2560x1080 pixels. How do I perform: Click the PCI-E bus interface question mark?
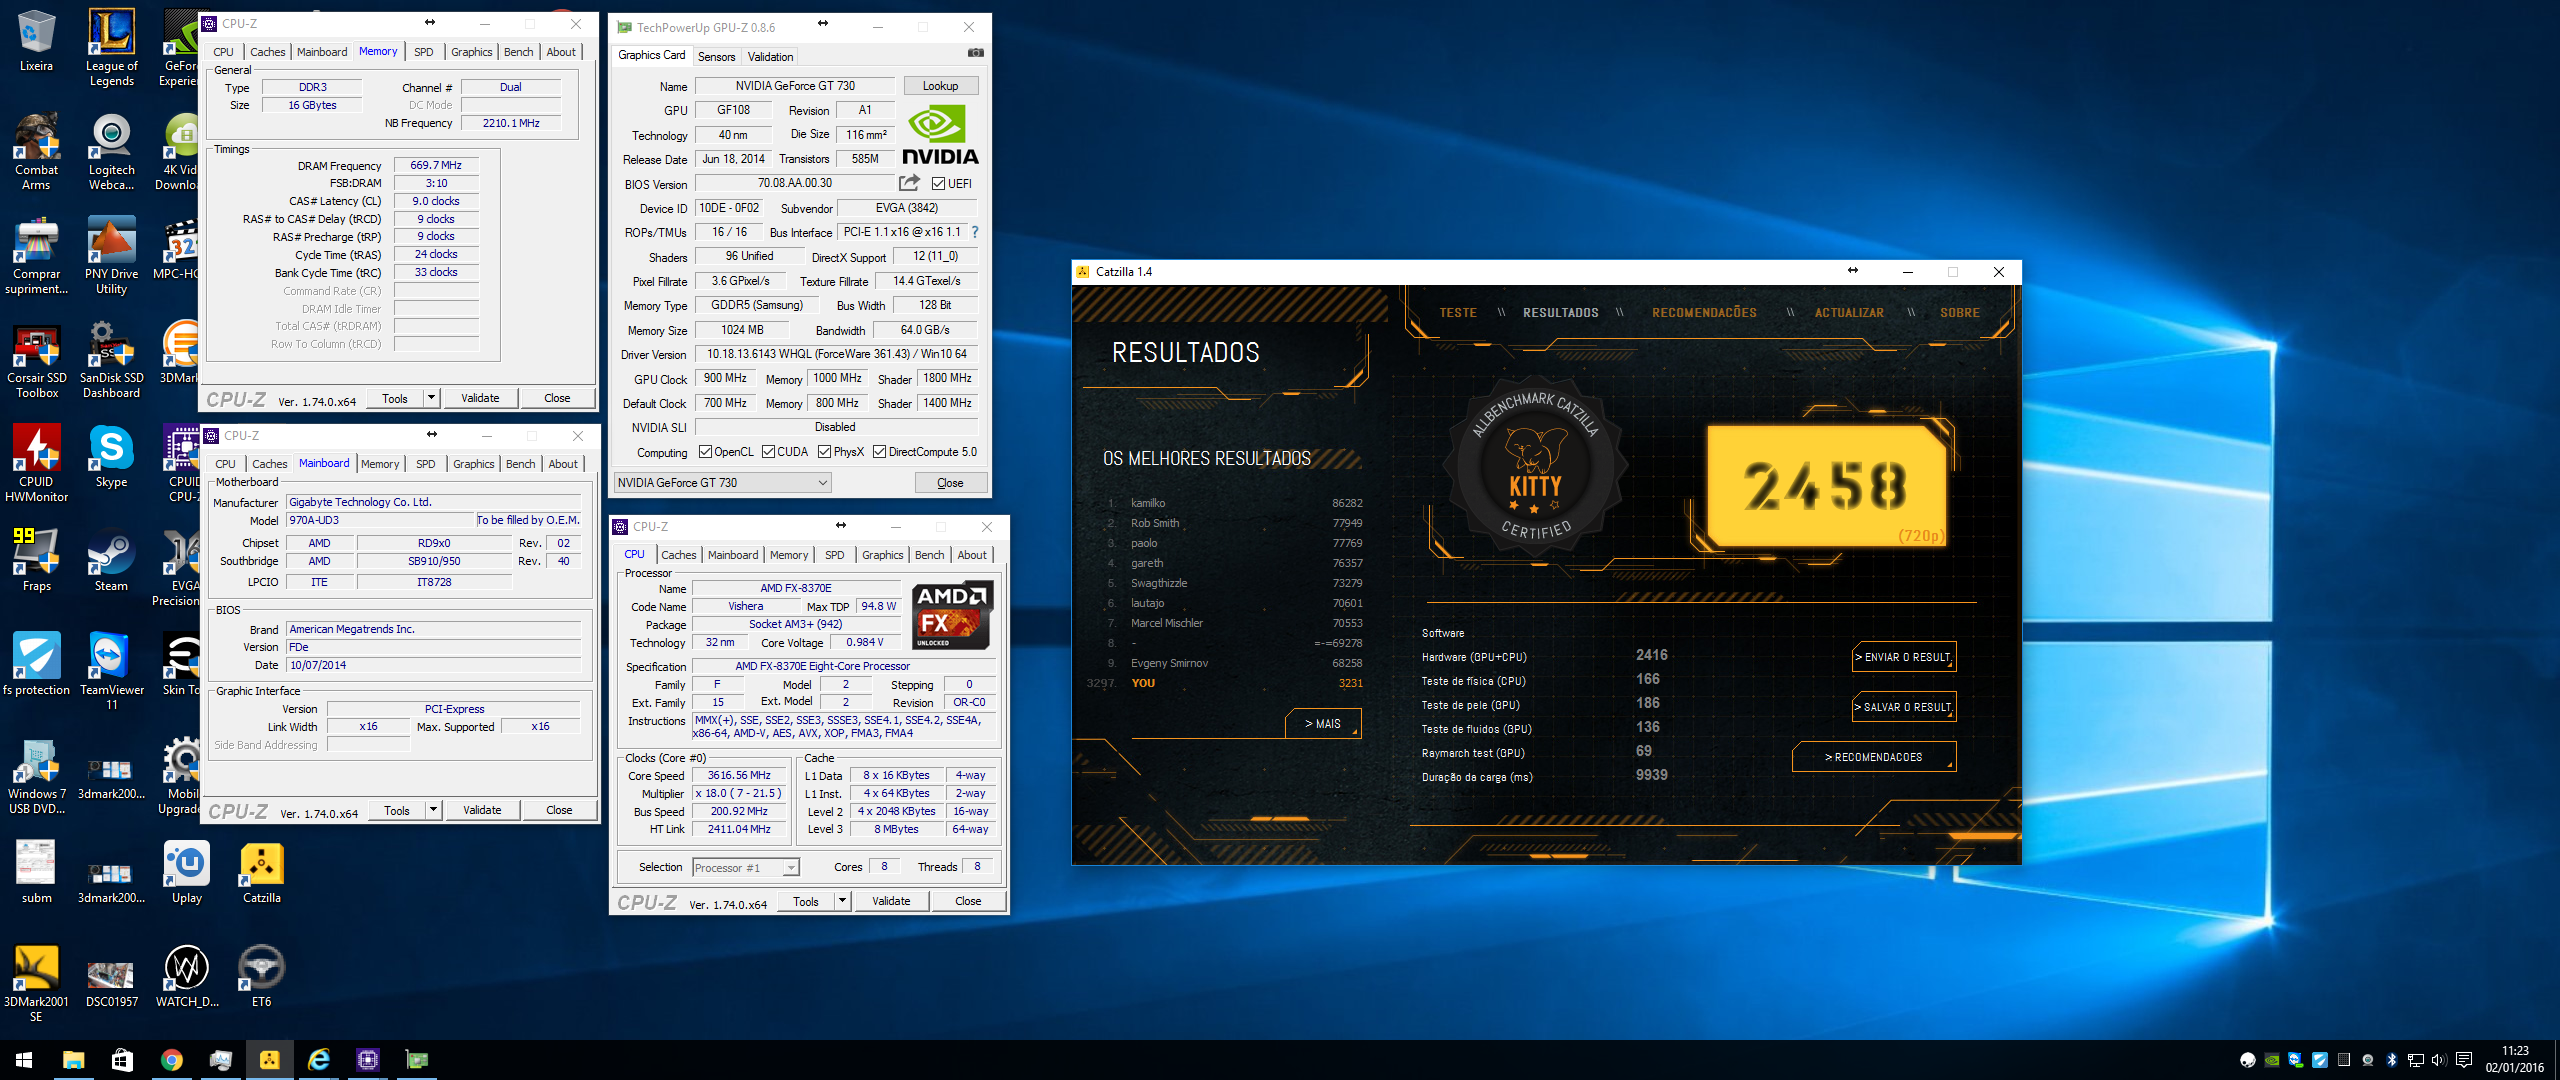tap(974, 232)
